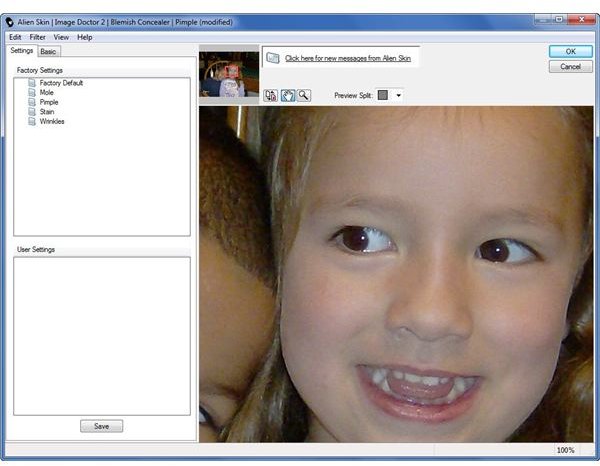Image resolution: width=600 pixels, height=466 pixels.
Task: Close the Blemish Concealer window
Action: click(x=581, y=19)
